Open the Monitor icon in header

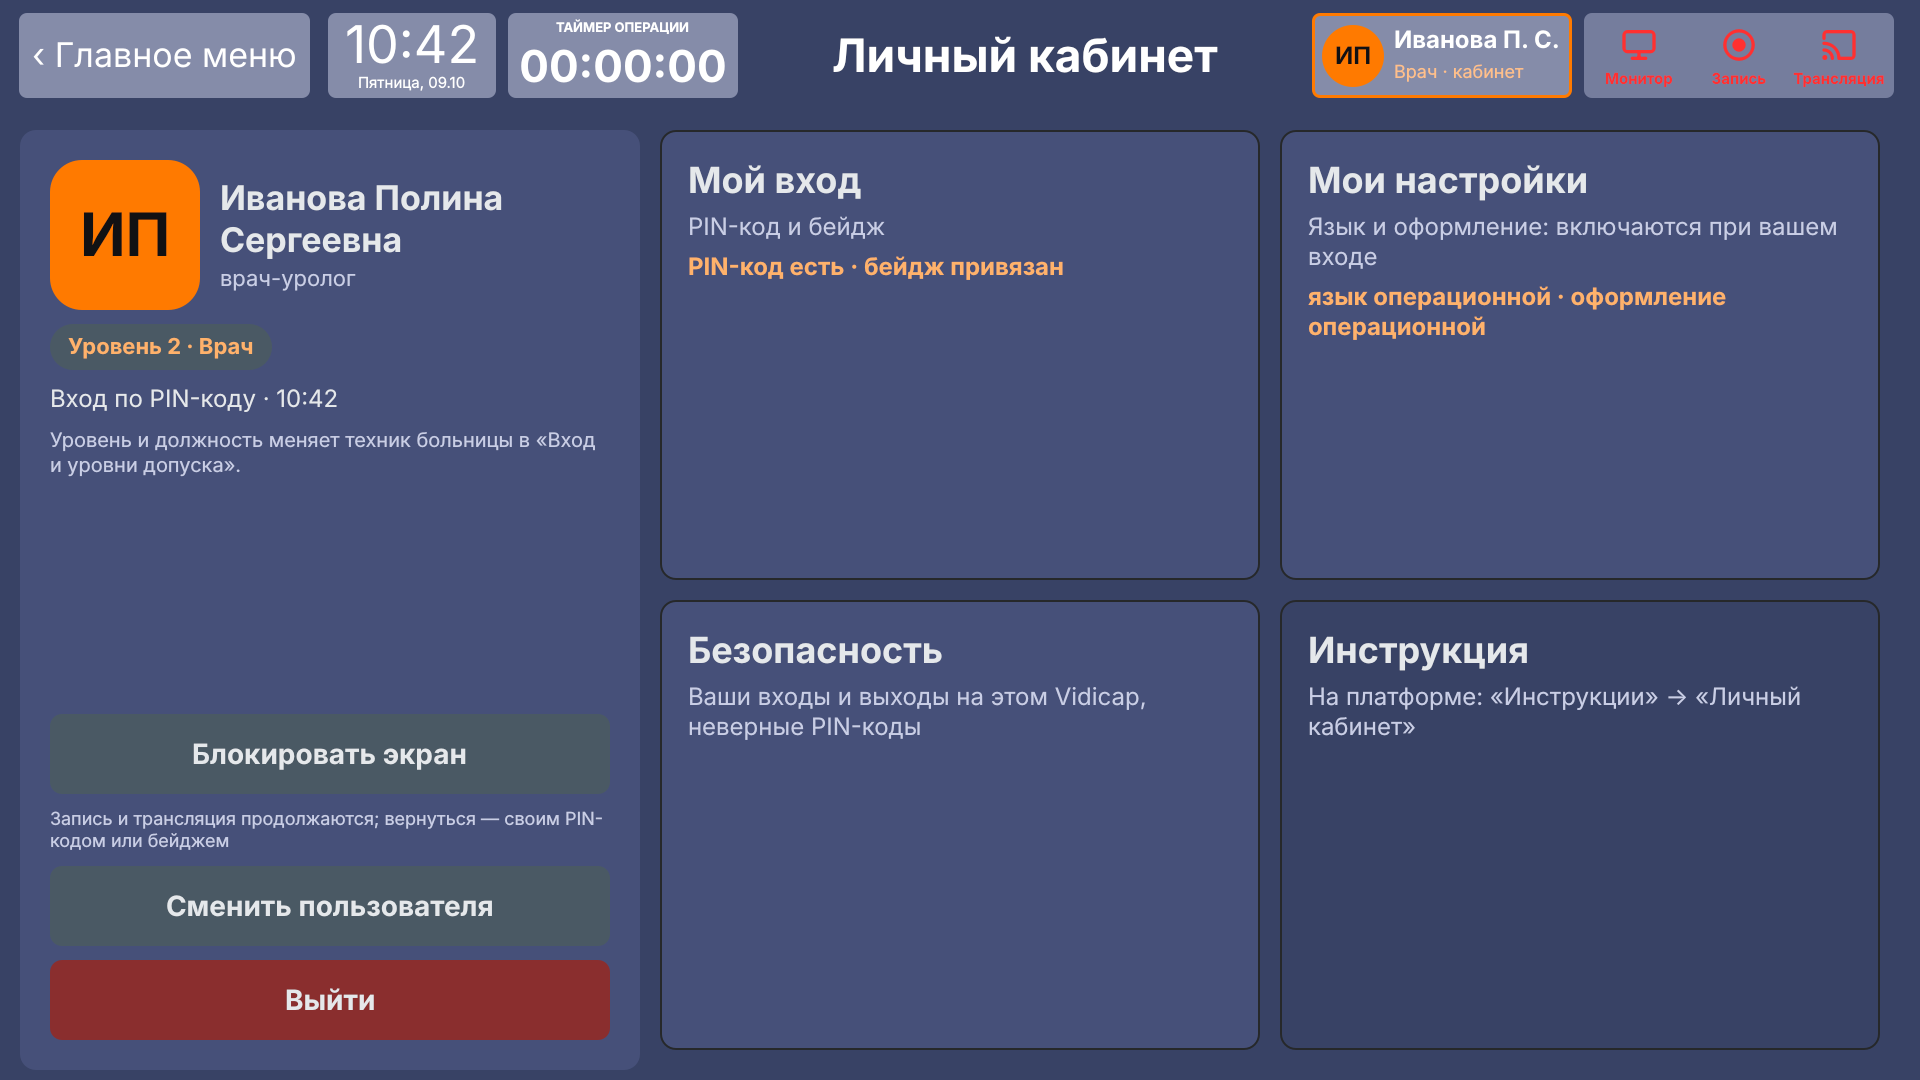(x=1638, y=56)
